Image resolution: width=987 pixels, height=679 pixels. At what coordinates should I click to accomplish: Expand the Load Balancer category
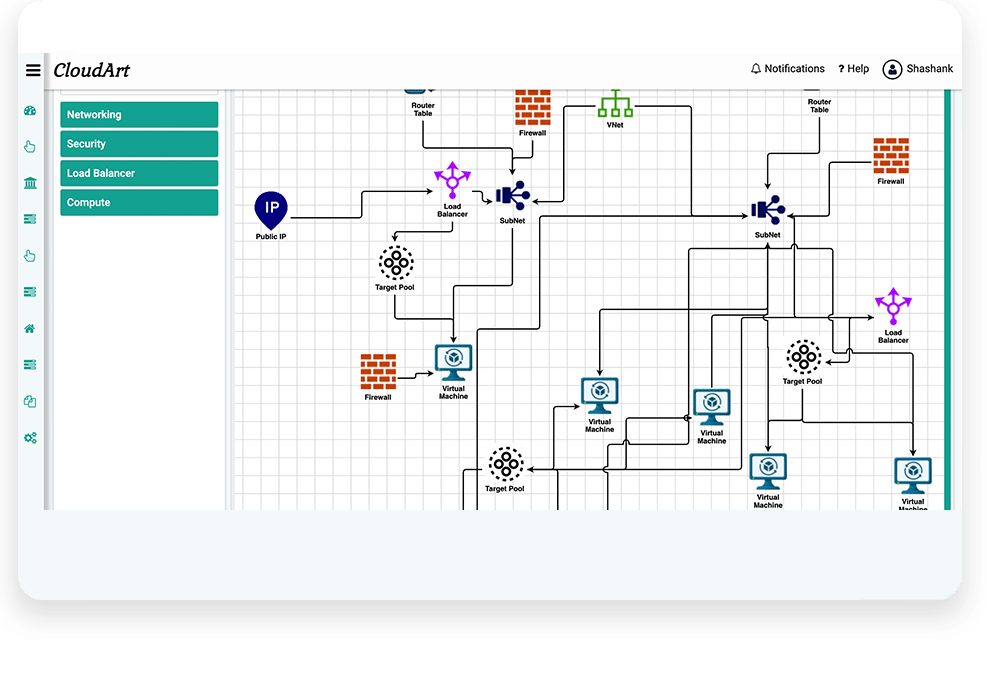[x=139, y=173]
